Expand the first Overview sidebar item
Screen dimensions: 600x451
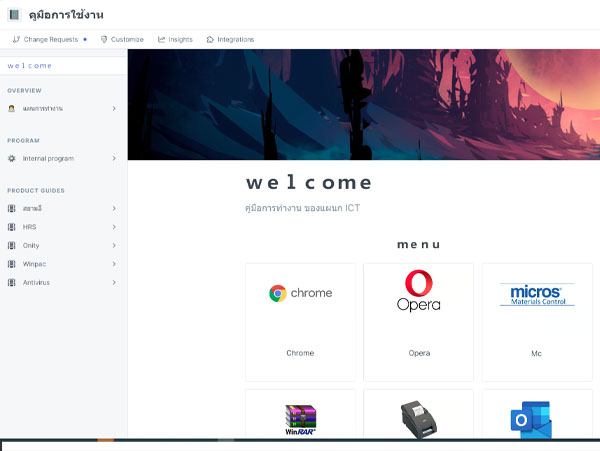(x=114, y=109)
